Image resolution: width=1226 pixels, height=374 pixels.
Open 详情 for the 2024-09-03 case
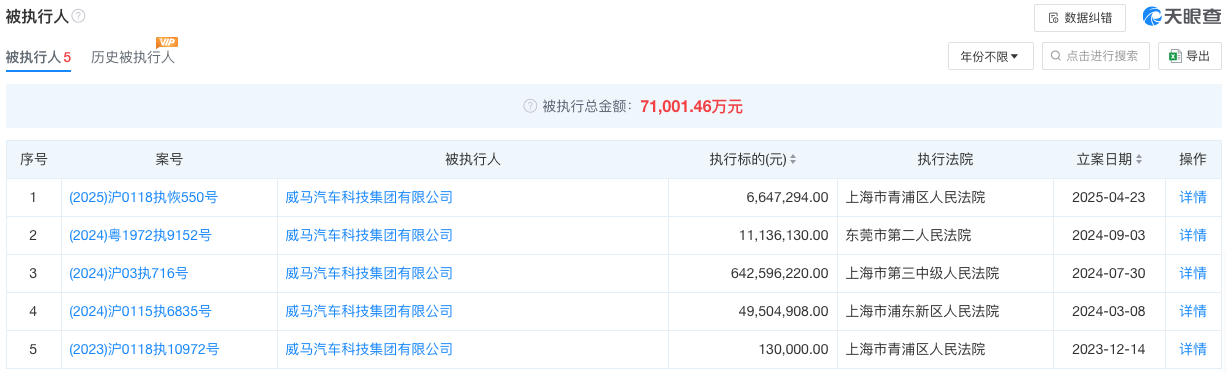click(x=1193, y=235)
